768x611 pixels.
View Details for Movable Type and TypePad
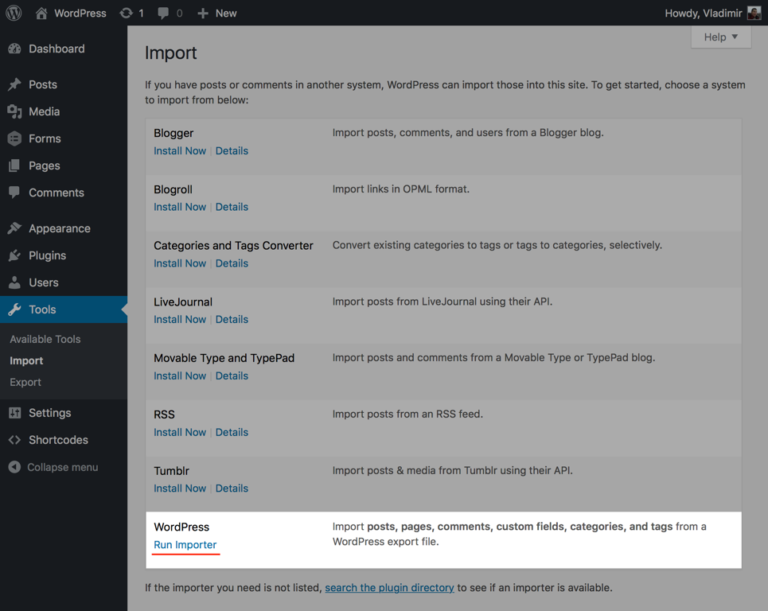(232, 376)
